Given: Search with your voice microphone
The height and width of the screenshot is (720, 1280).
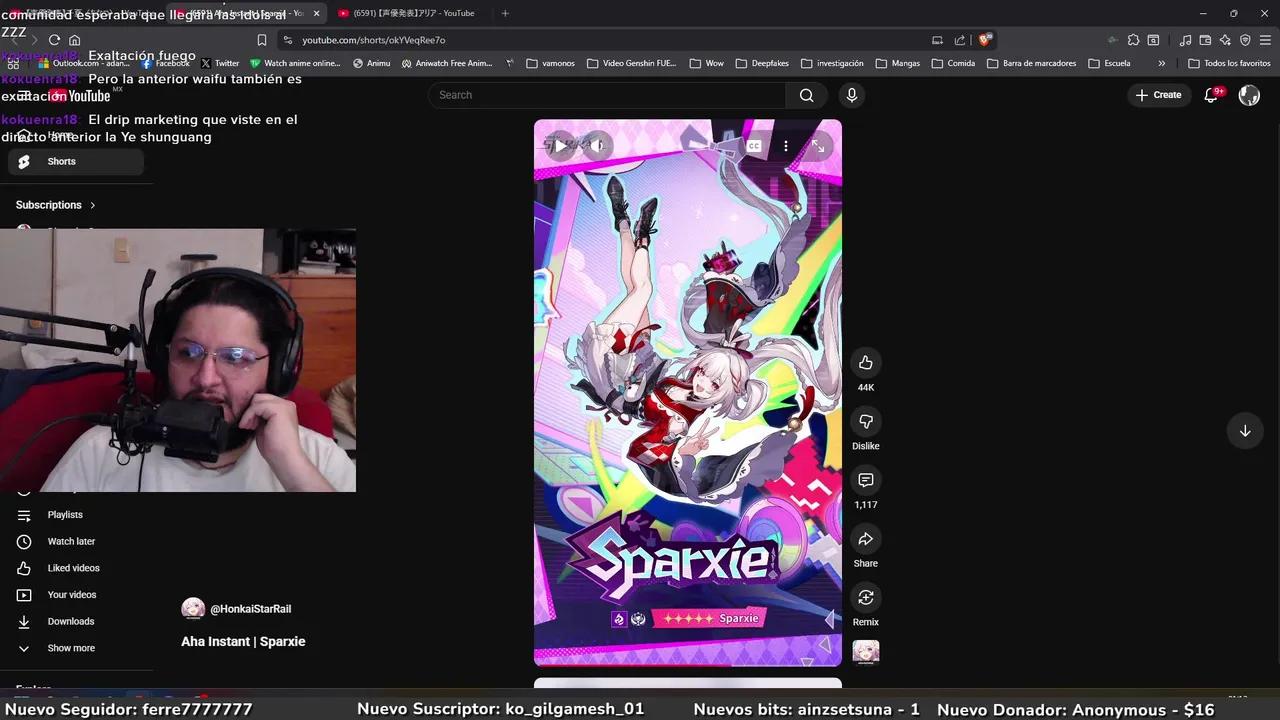Looking at the screenshot, I should [851, 95].
